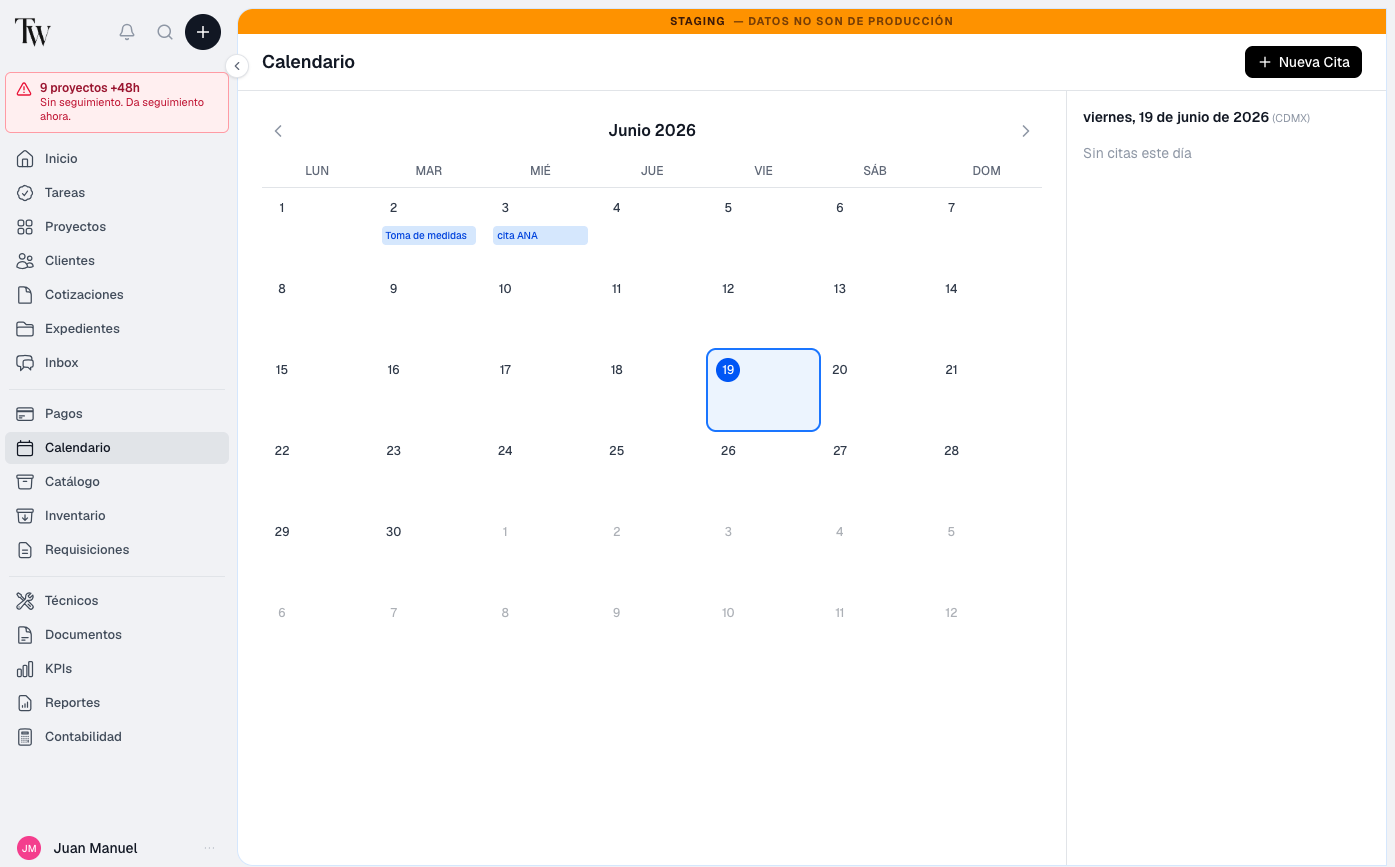Click the warning triangle icon in the alert
The image size is (1395, 867).
tap(24, 89)
